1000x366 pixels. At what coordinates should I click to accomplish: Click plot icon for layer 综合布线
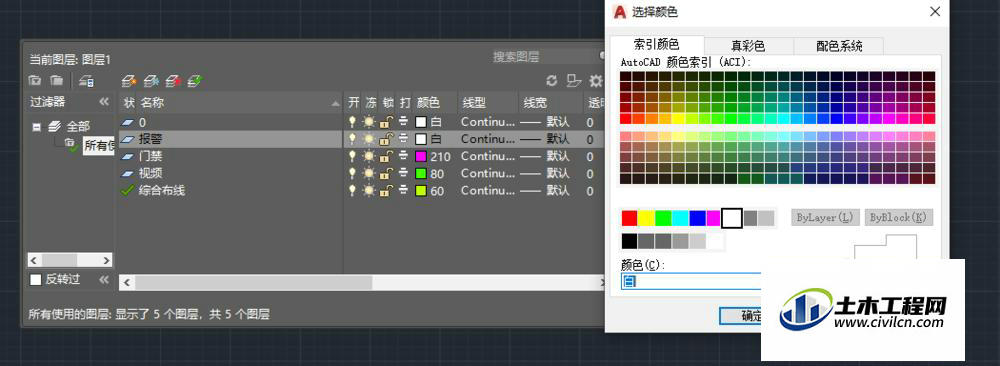pos(404,191)
